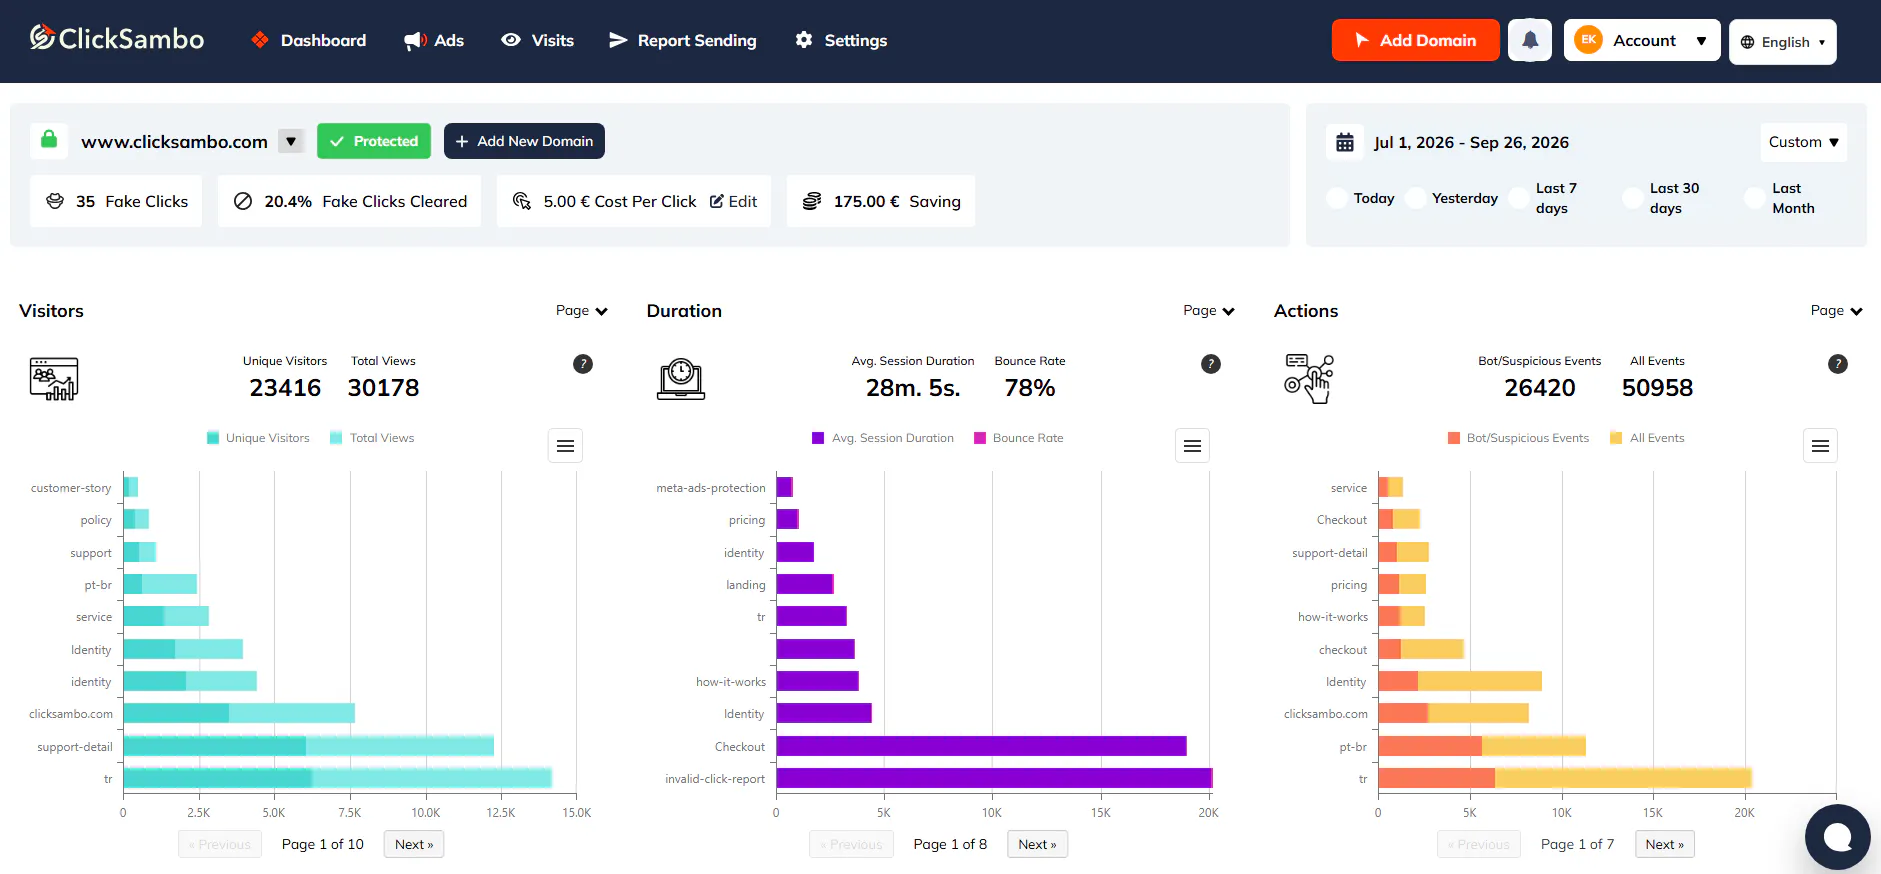The width and height of the screenshot is (1881, 874).
Task: Click the calendar date range icon
Action: tap(1345, 142)
